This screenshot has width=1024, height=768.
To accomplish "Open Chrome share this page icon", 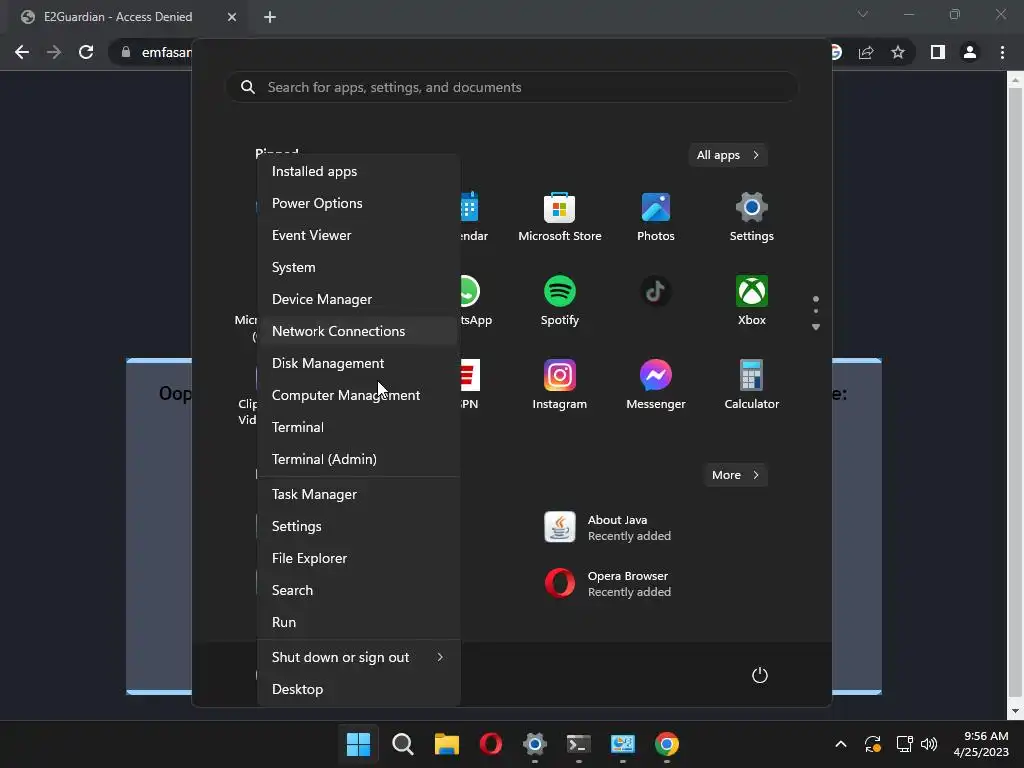I will (866, 52).
